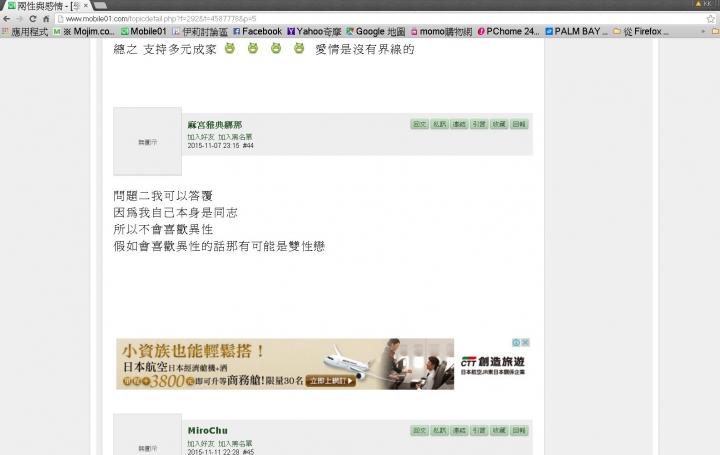Click 創造旅遊 CTT logo in ad
The height and width of the screenshot is (455, 720).
pos(493,365)
